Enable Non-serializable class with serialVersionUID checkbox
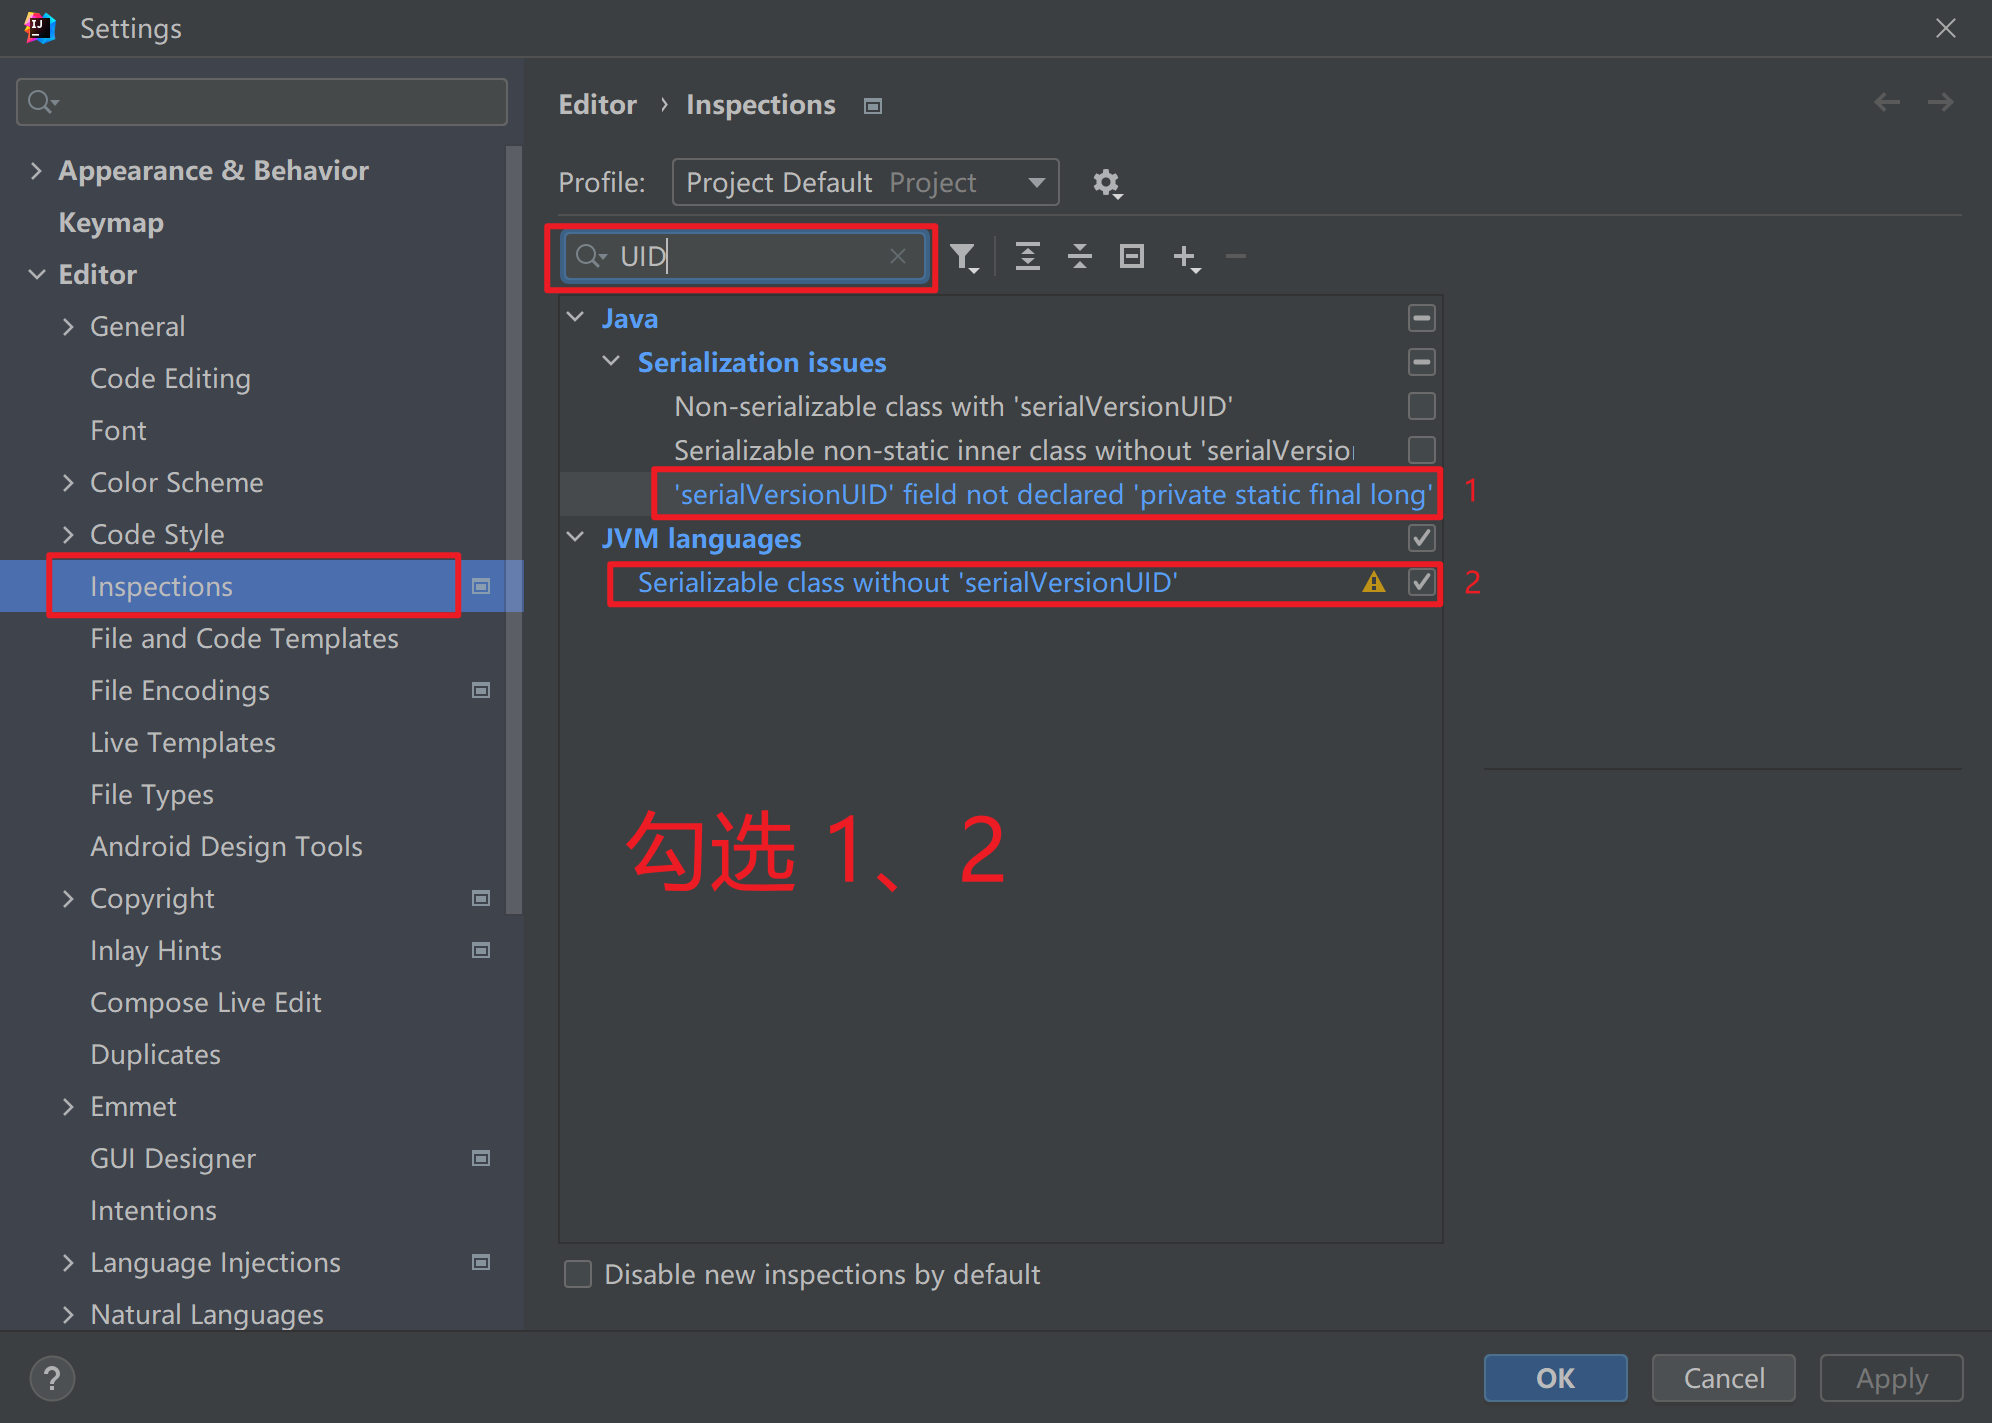 [1421, 406]
